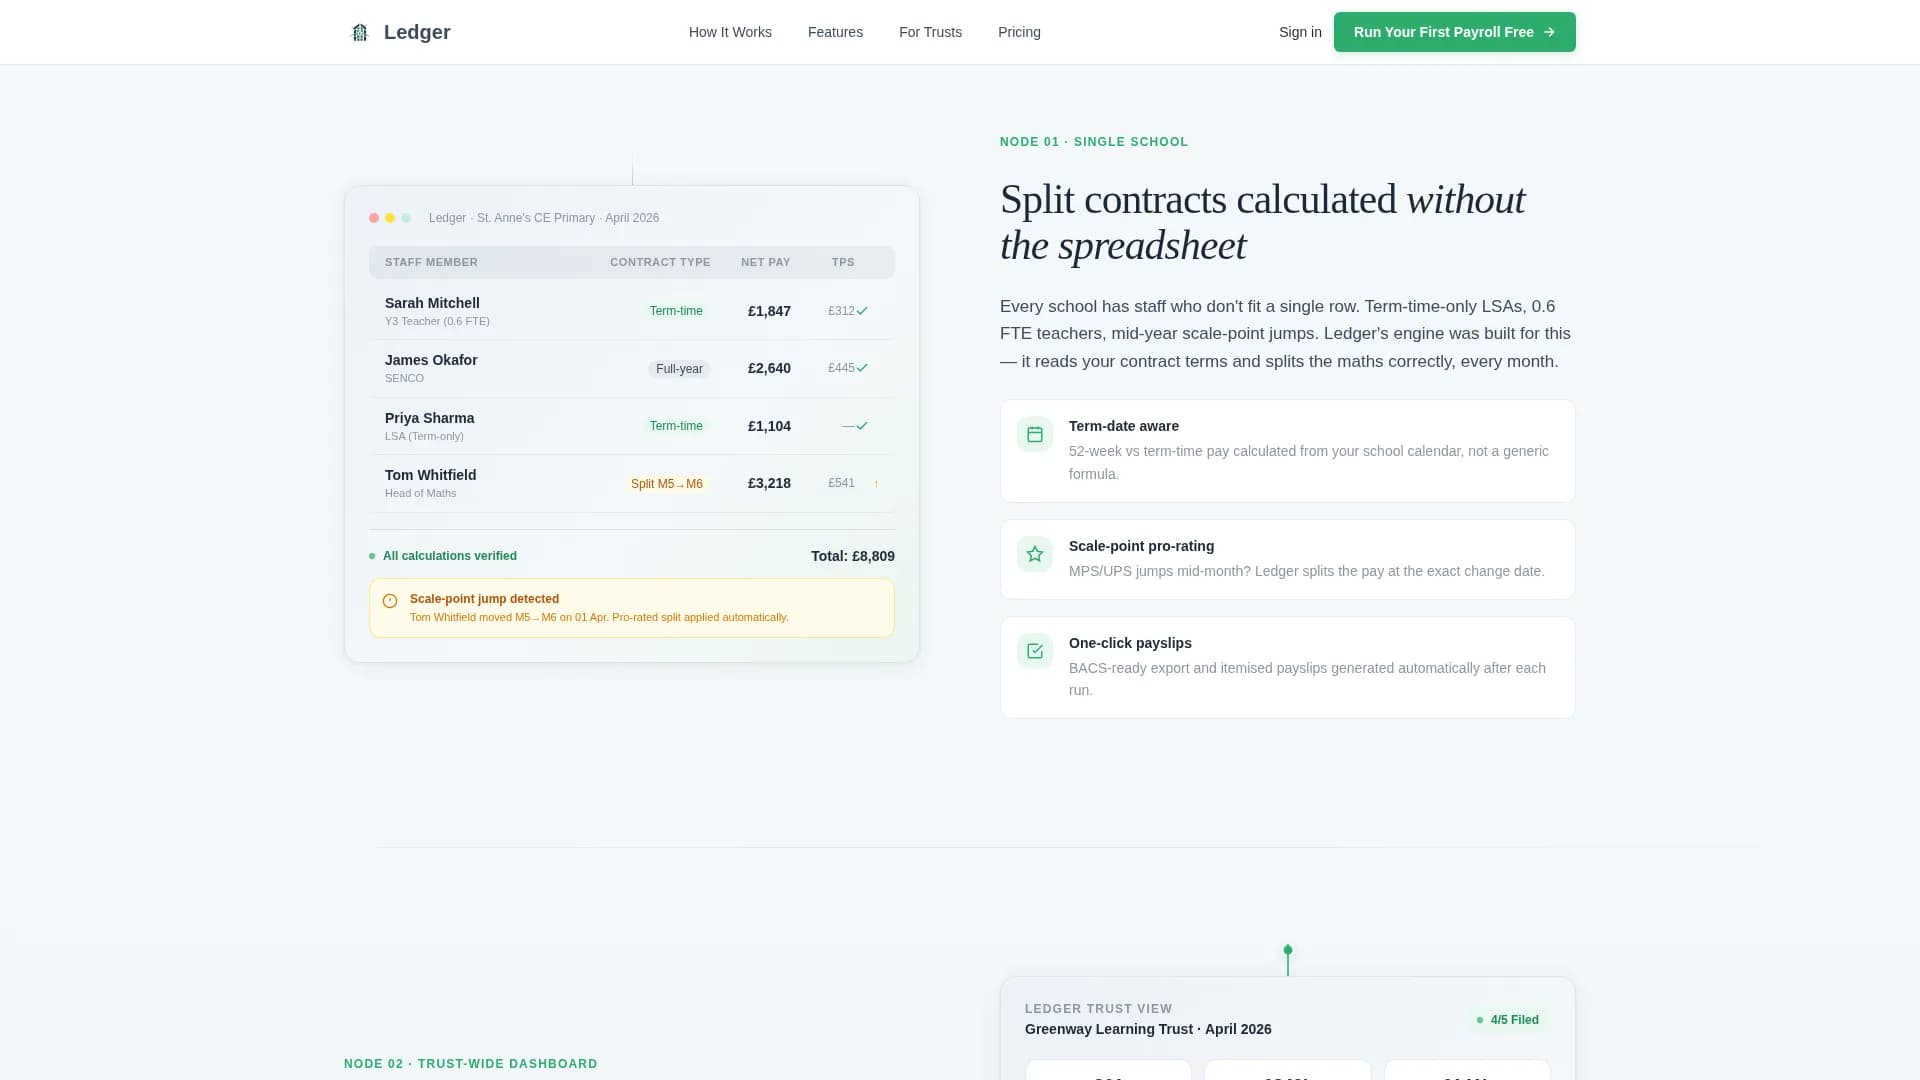
Task: Click the star icon beside Scale-point pro-rating
Action: (1035, 554)
